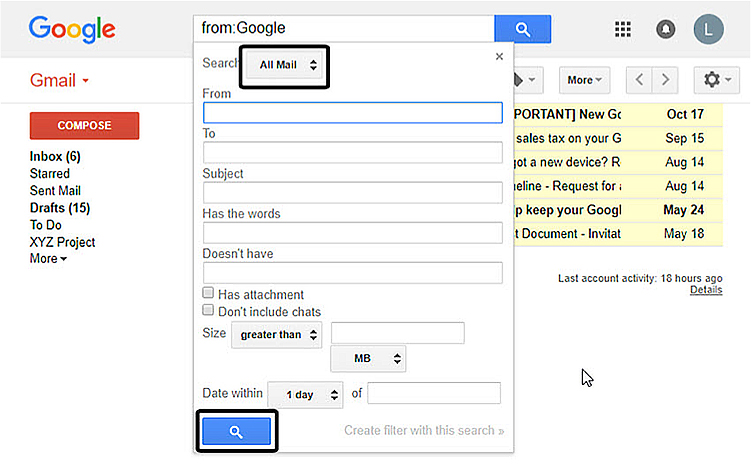Open the Google apps grid
Viewport: 751px width, 472px height.
point(623,29)
